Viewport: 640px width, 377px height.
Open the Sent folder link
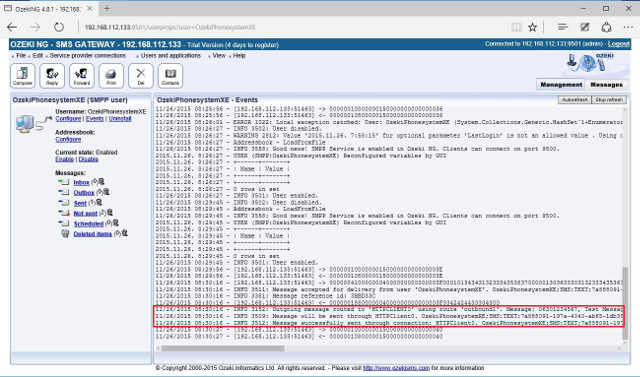[x=80, y=203]
